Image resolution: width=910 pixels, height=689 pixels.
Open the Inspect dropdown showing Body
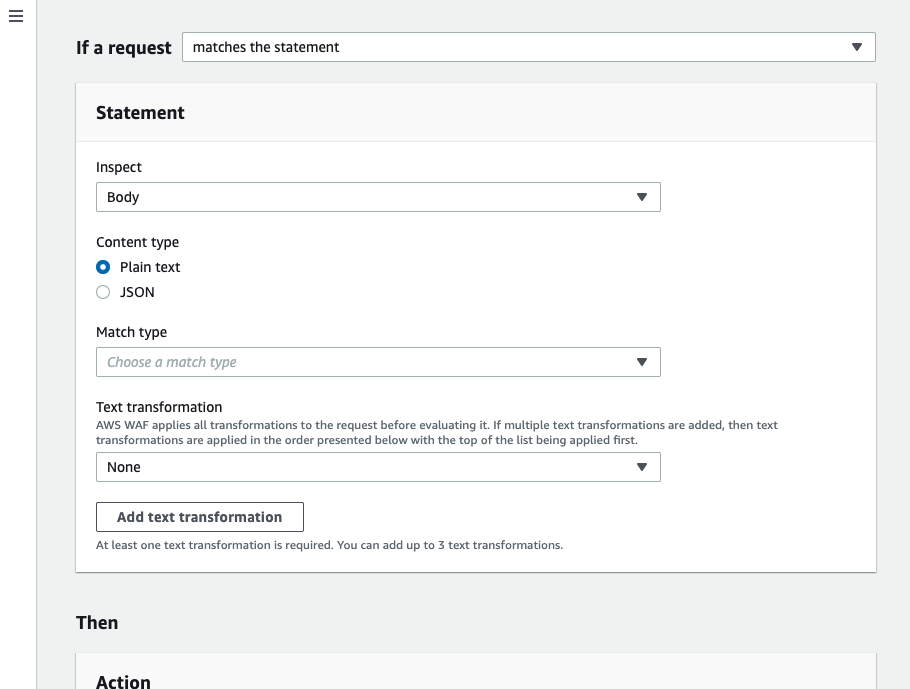378,197
